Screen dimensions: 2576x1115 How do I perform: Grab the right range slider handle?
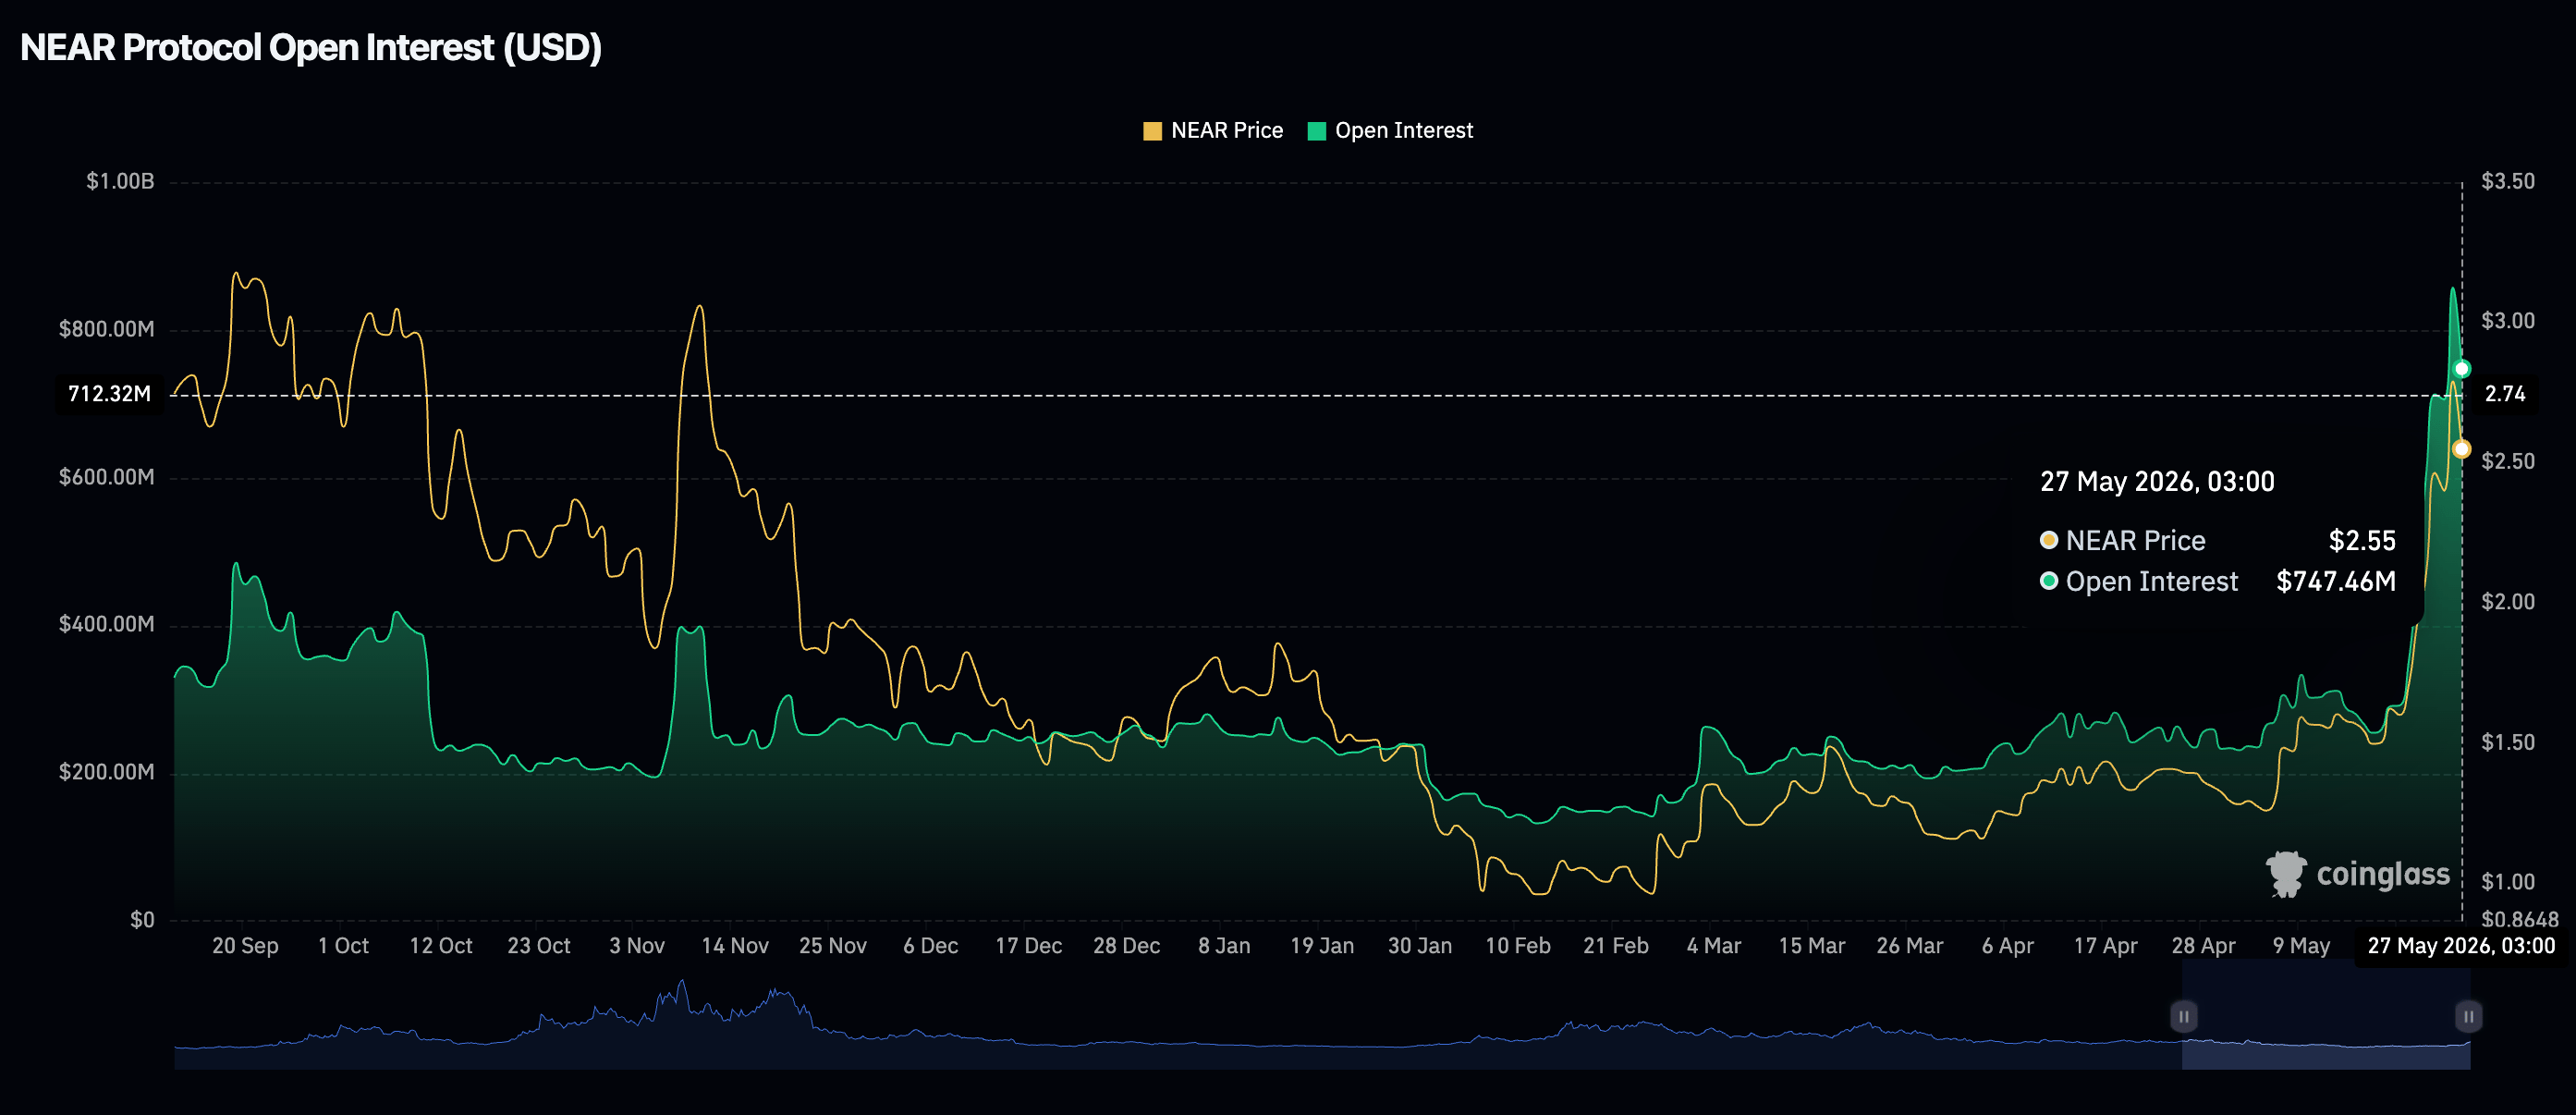(2468, 1016)
